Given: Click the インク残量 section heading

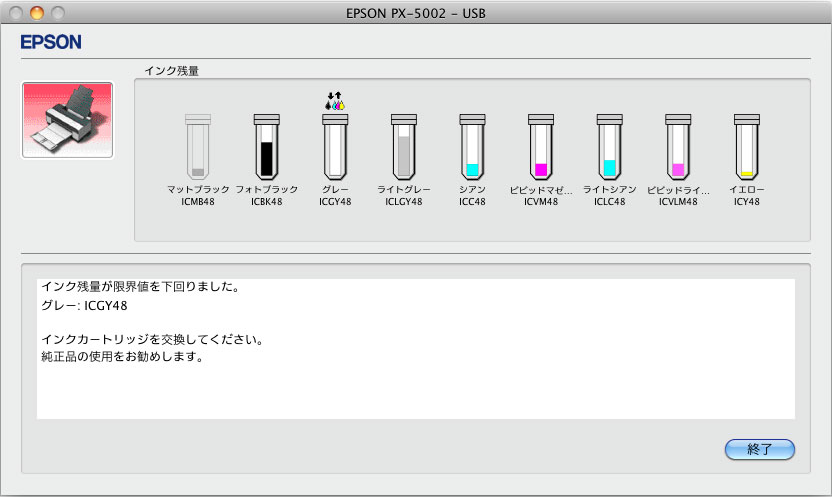Looking at the screenshot, I should tap(171, 71).
